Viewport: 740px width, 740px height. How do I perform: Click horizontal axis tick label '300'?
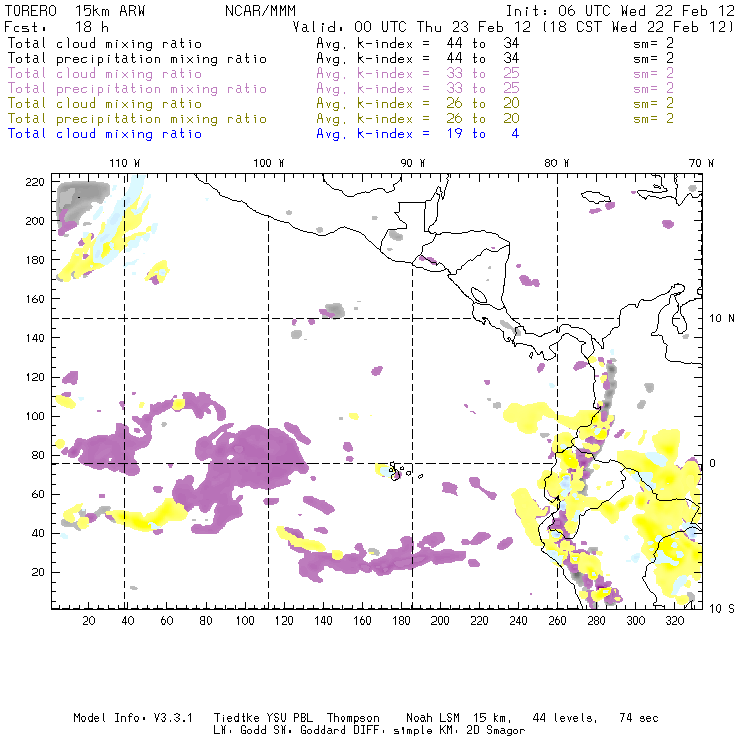(636, 621)
